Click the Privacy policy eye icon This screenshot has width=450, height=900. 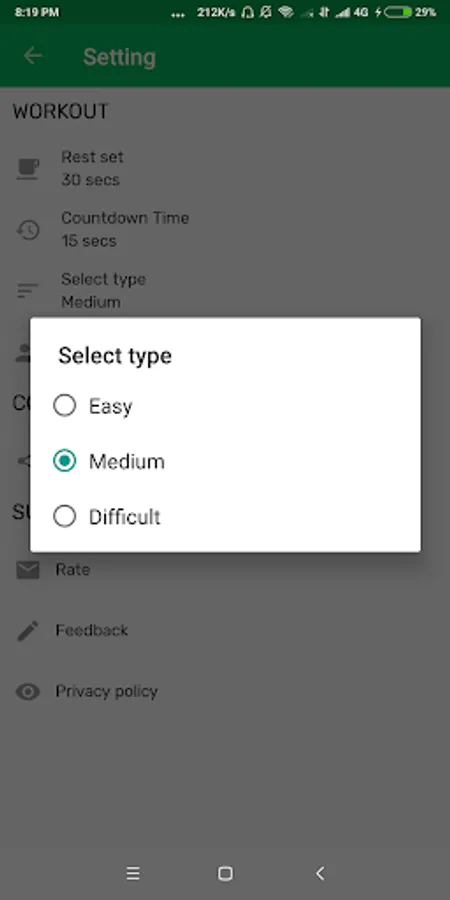pyautogui.click(x=28, y=691)
